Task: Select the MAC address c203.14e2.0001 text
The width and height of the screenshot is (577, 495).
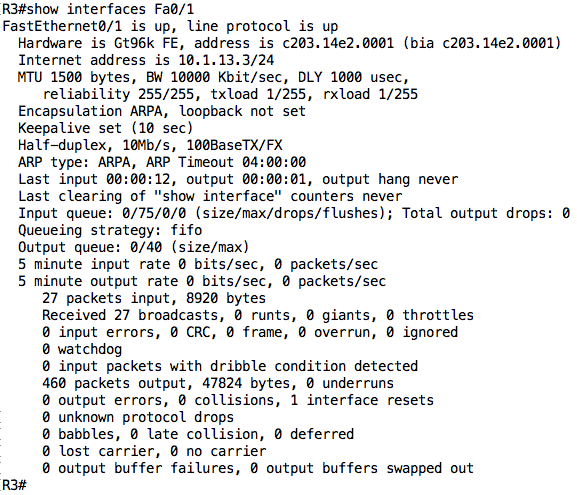Action: click(338, 43)
